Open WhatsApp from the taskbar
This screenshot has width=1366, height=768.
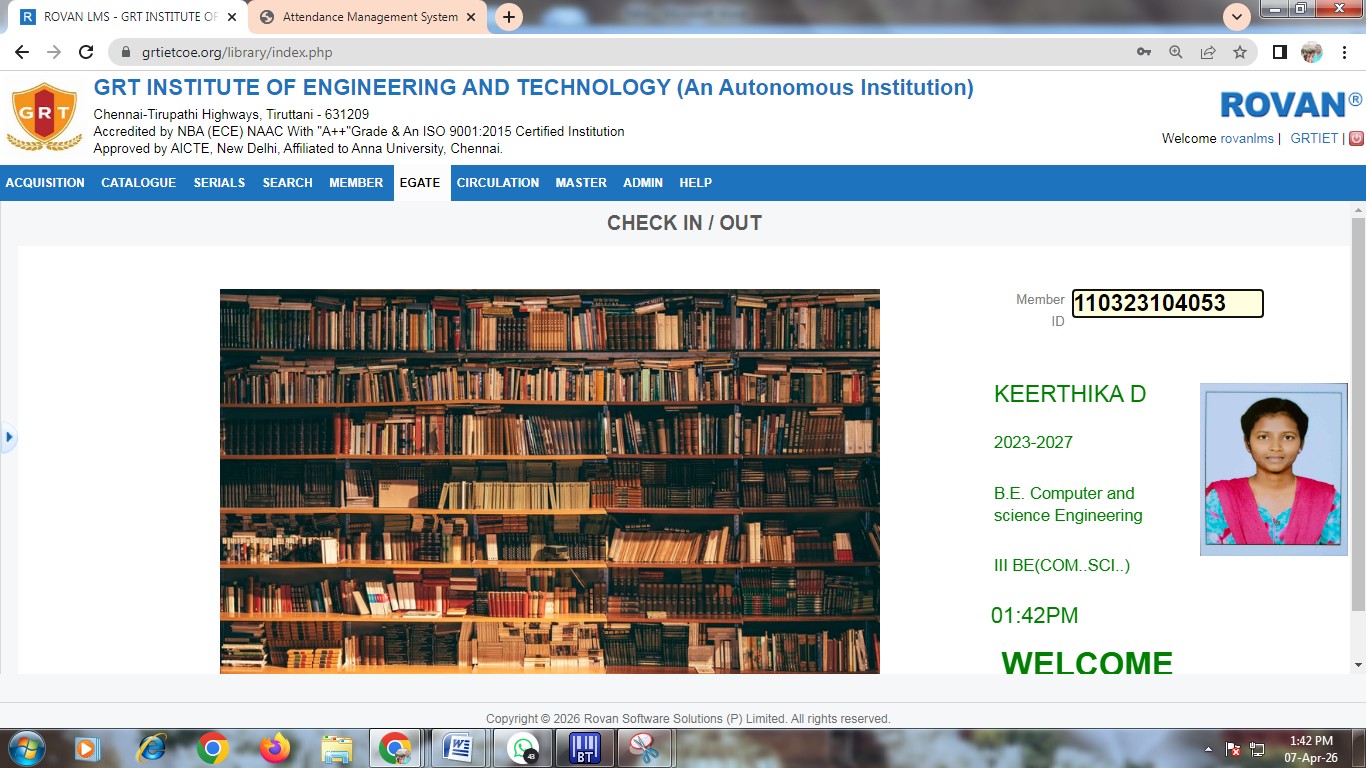click(522, 748)
